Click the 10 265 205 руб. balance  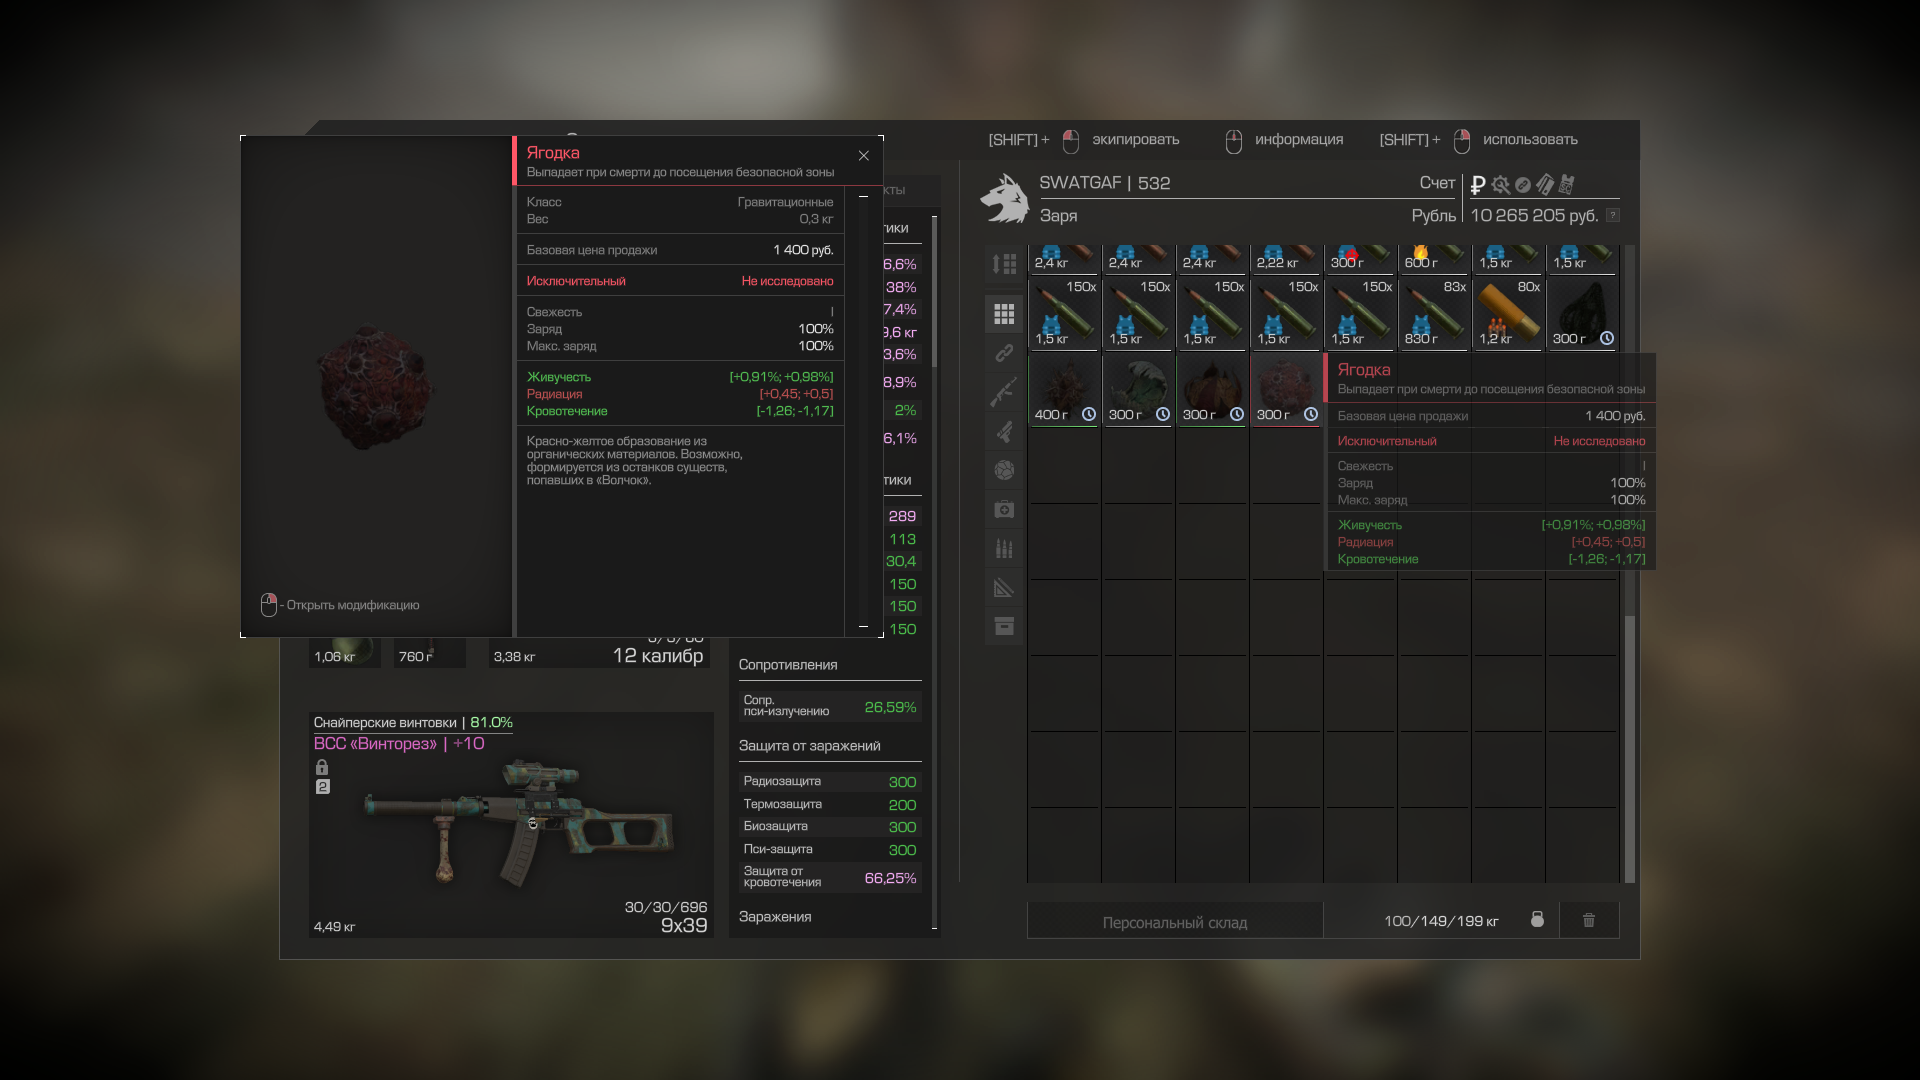point(1534,215)
